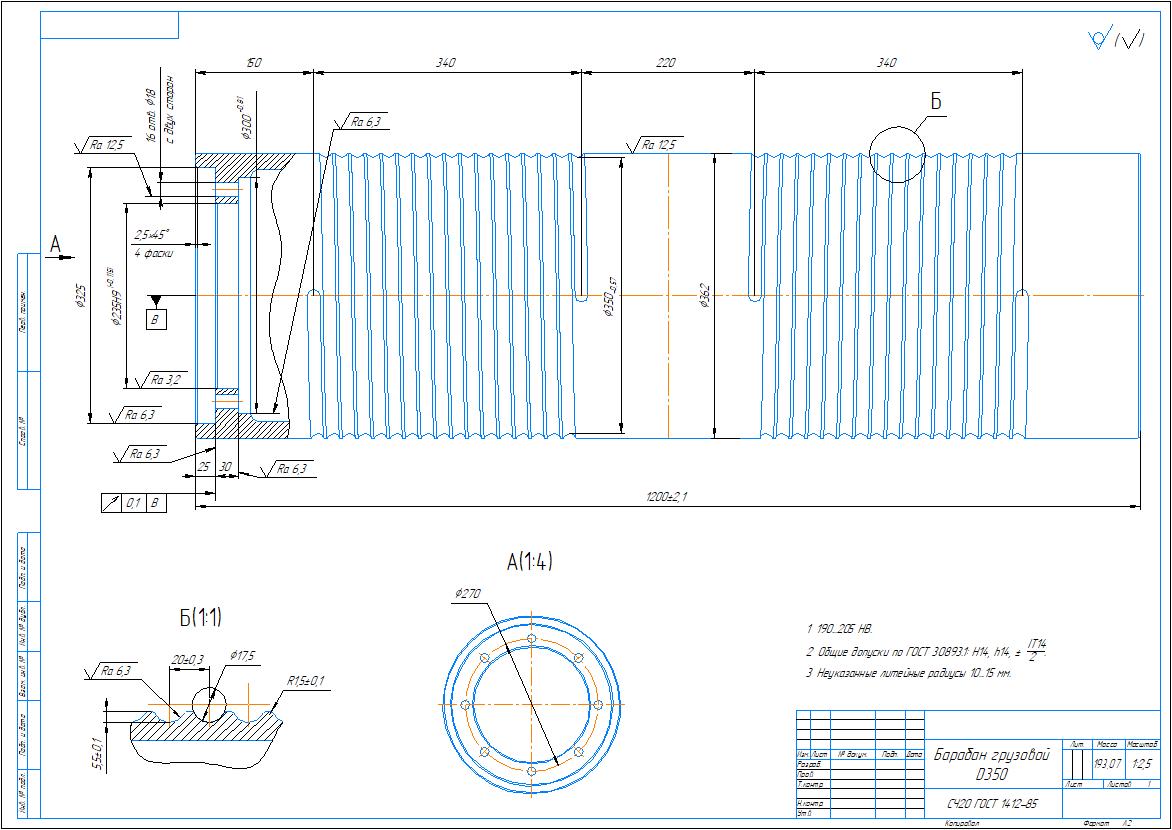Select the datum B triangle marker
Viewport: 1172px width, 830px height.
tap(156, 300)
